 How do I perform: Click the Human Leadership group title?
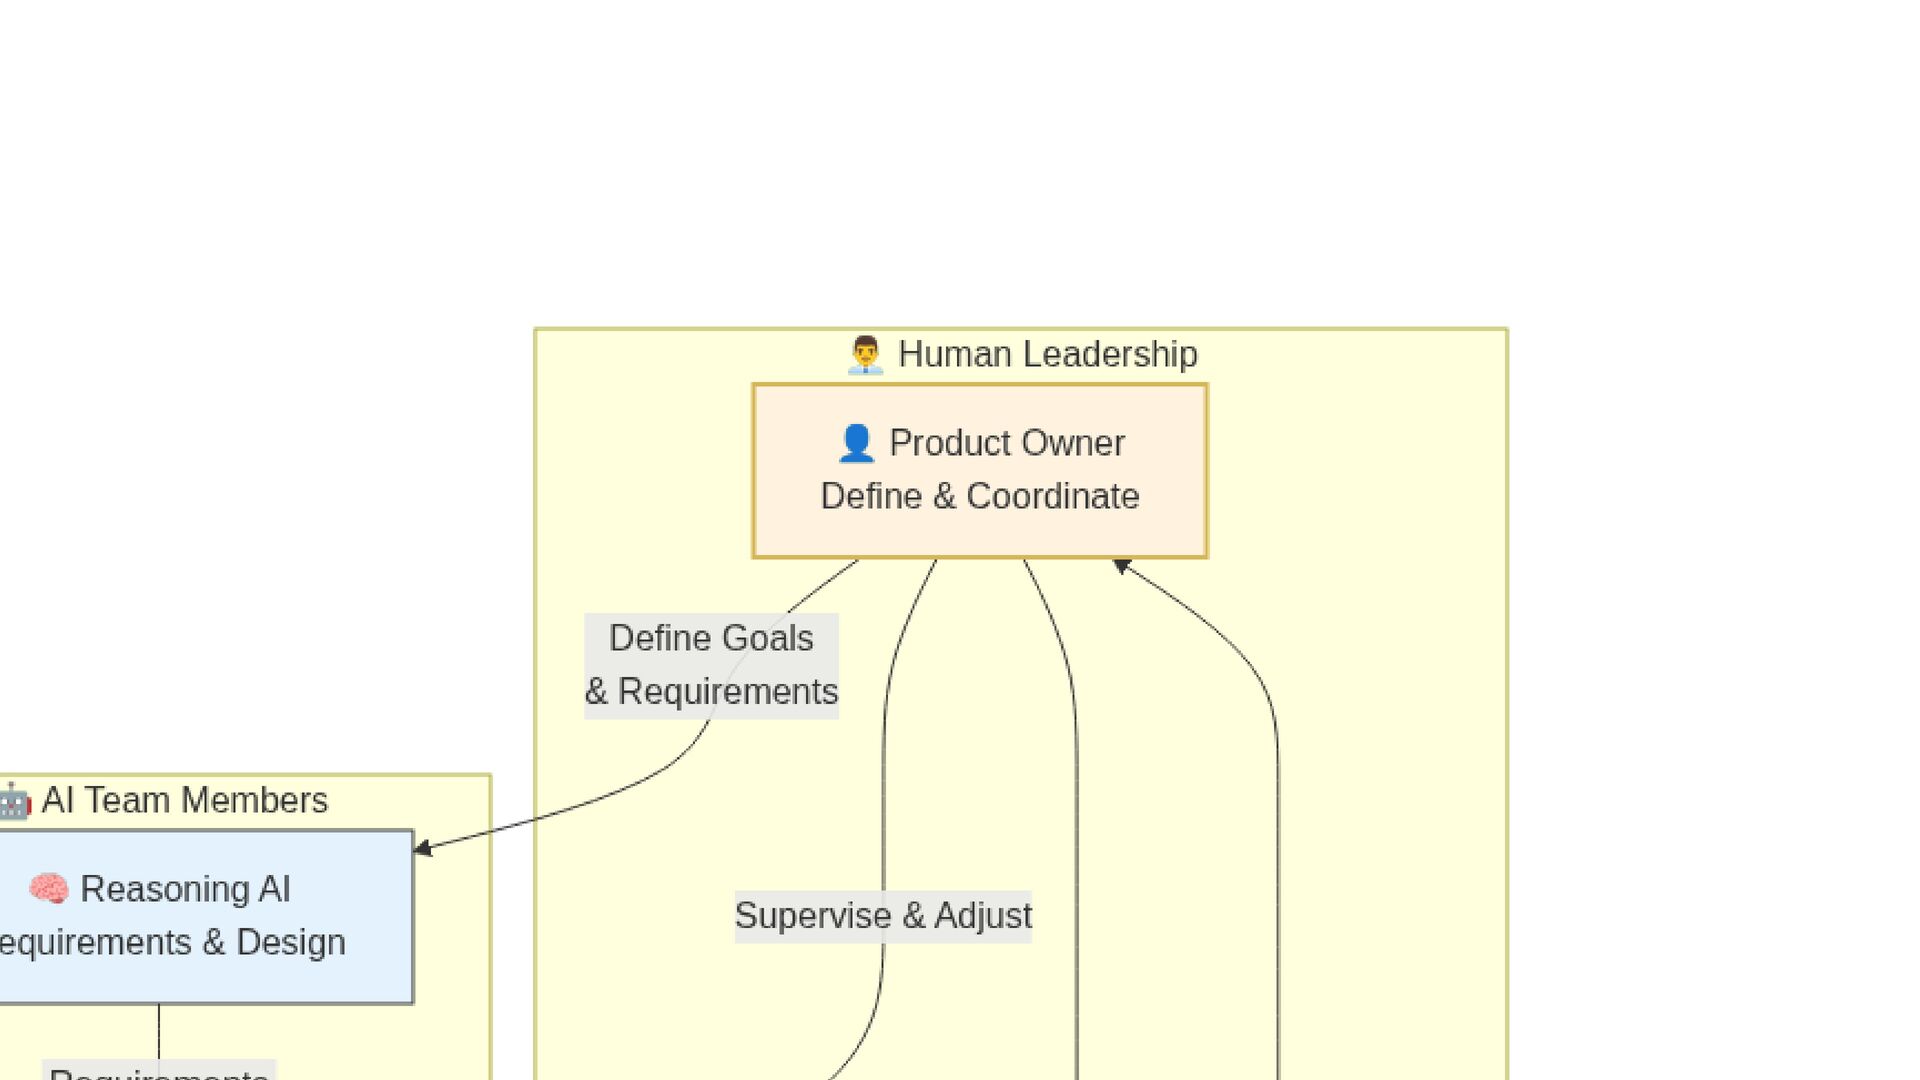click(1022, 354)
